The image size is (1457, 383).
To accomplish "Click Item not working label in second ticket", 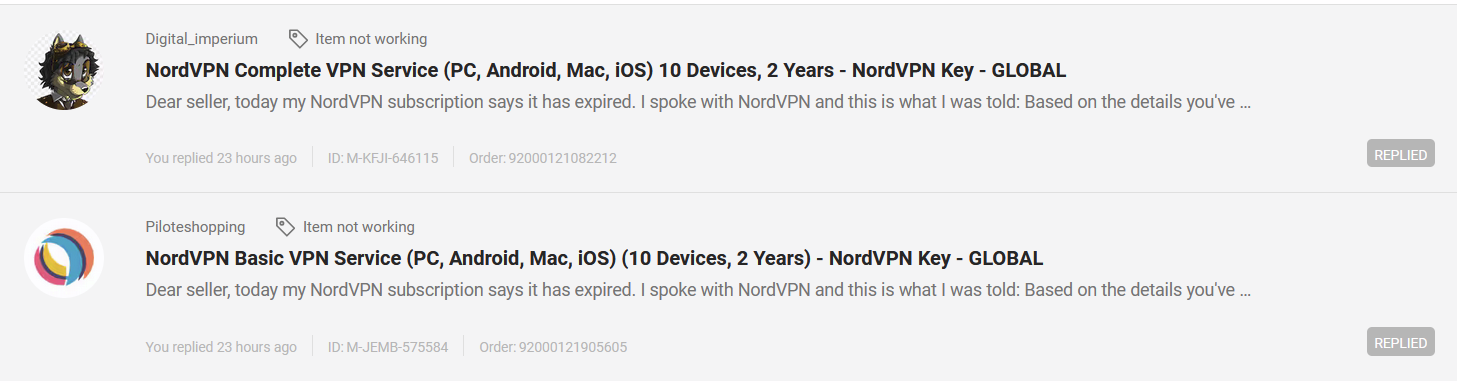I will point(359,227).
